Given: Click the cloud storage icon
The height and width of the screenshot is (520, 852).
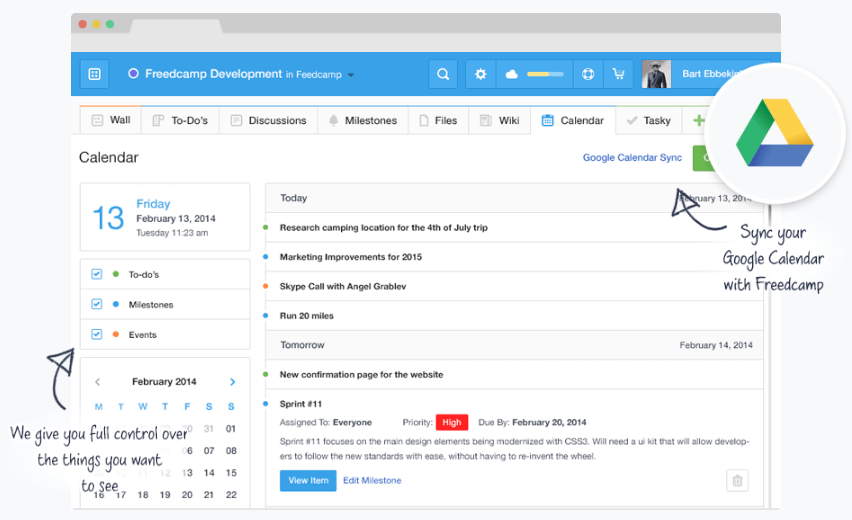Looking at the screenshot, I should (511, 74).
